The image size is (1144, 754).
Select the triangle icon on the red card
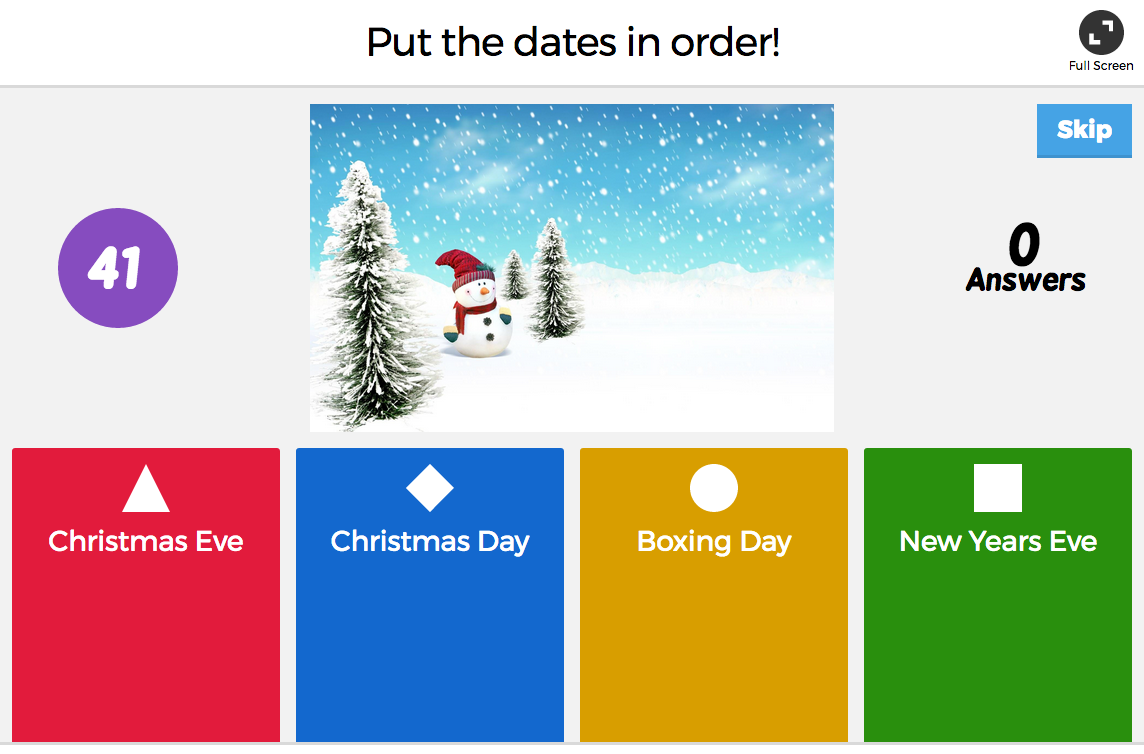tap(145, 488)
